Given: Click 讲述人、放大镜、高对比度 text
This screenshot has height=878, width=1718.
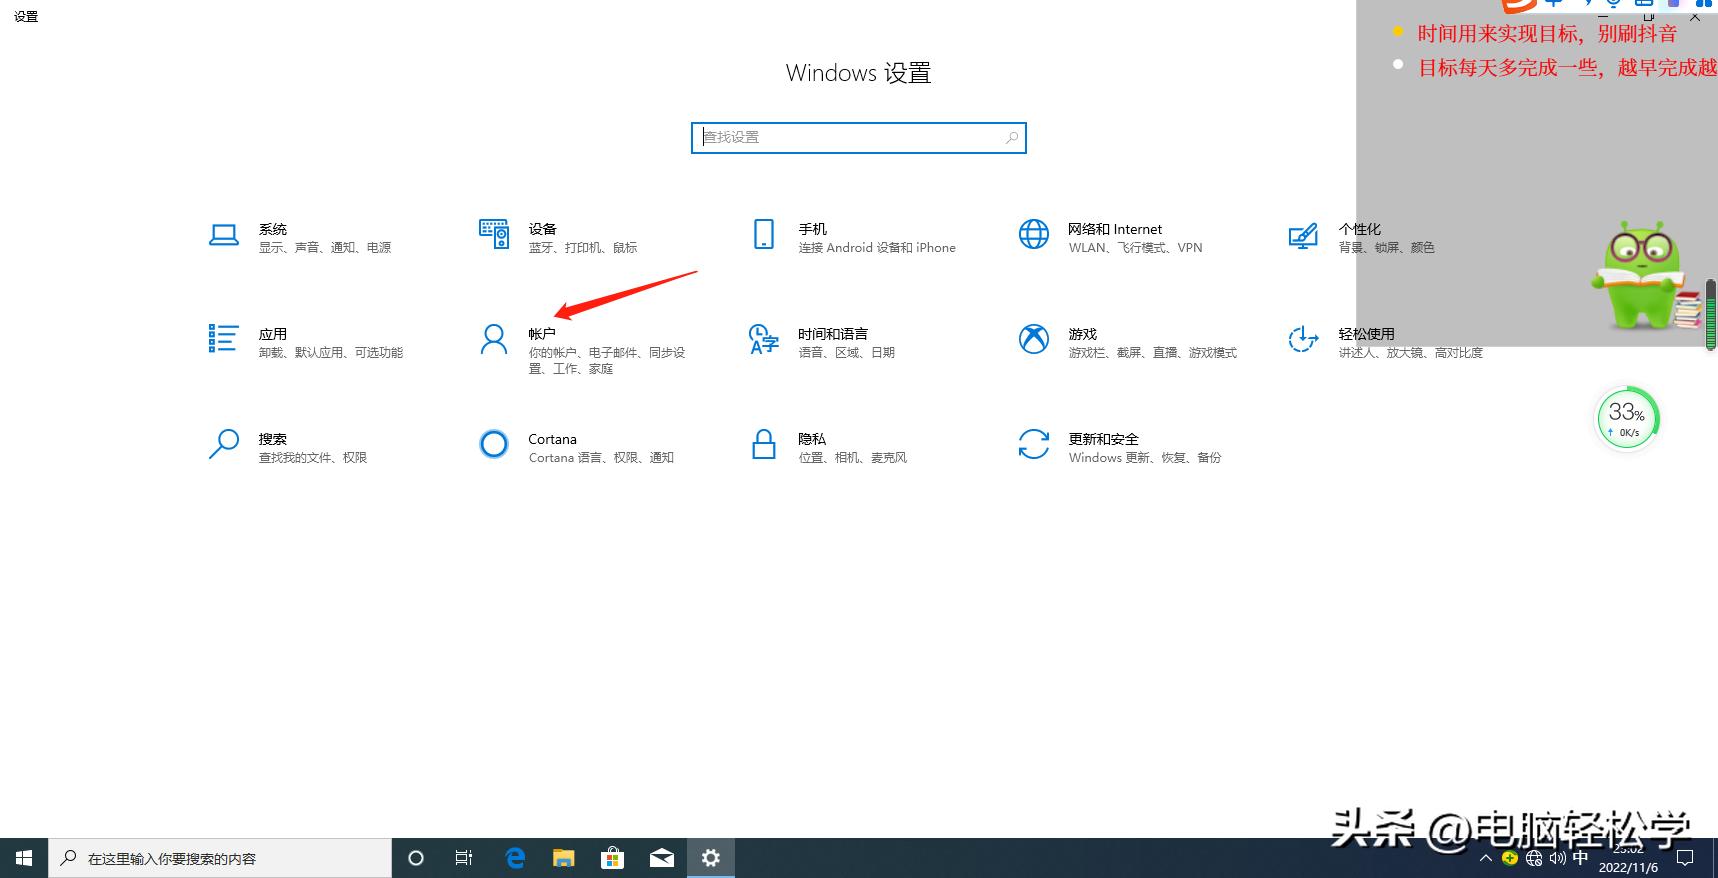Looking at the screenshot, I should [x=1411, y=353].
